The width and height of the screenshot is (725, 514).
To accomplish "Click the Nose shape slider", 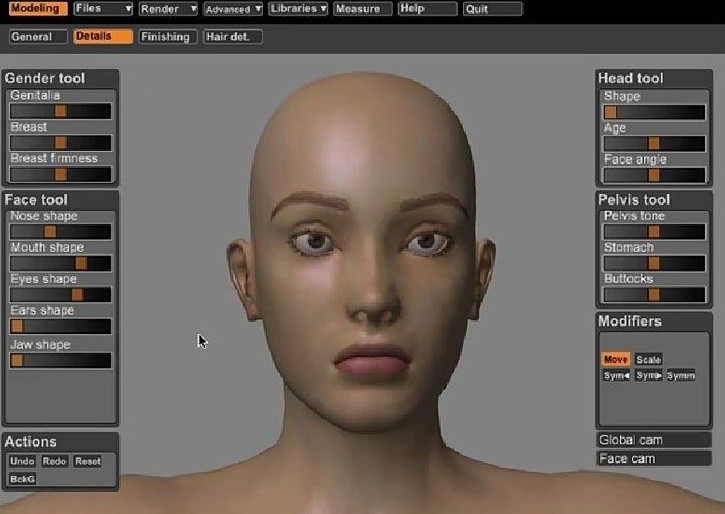I will coord(60,231).
